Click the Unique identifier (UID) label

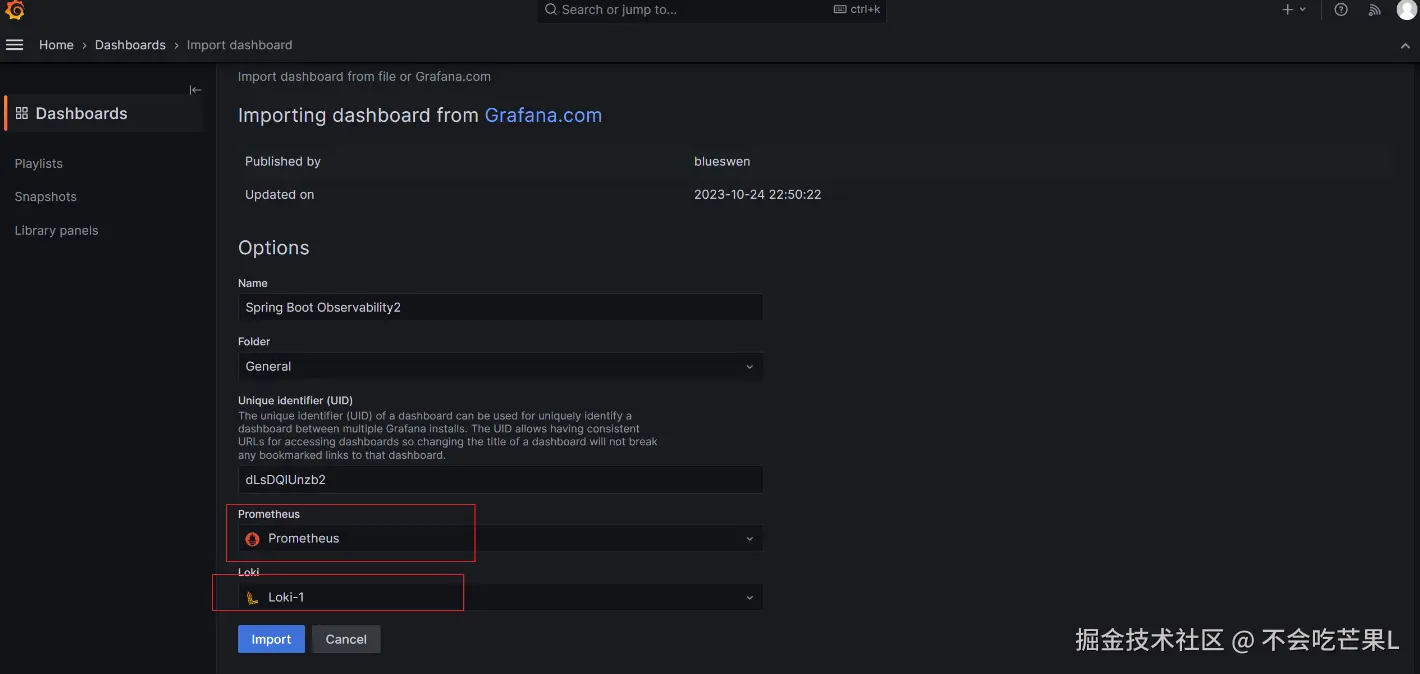pyautogui.click(x=295, y=401)
